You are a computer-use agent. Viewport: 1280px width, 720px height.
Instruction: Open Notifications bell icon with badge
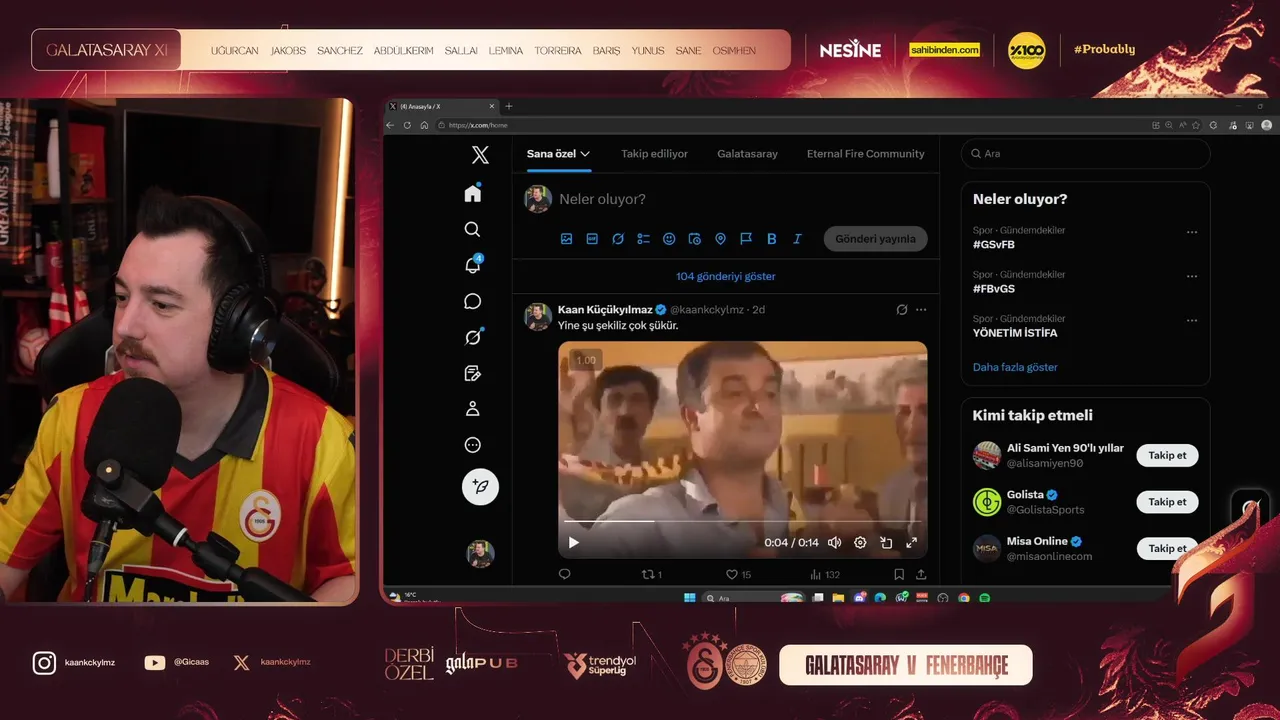tap(473, 265)
